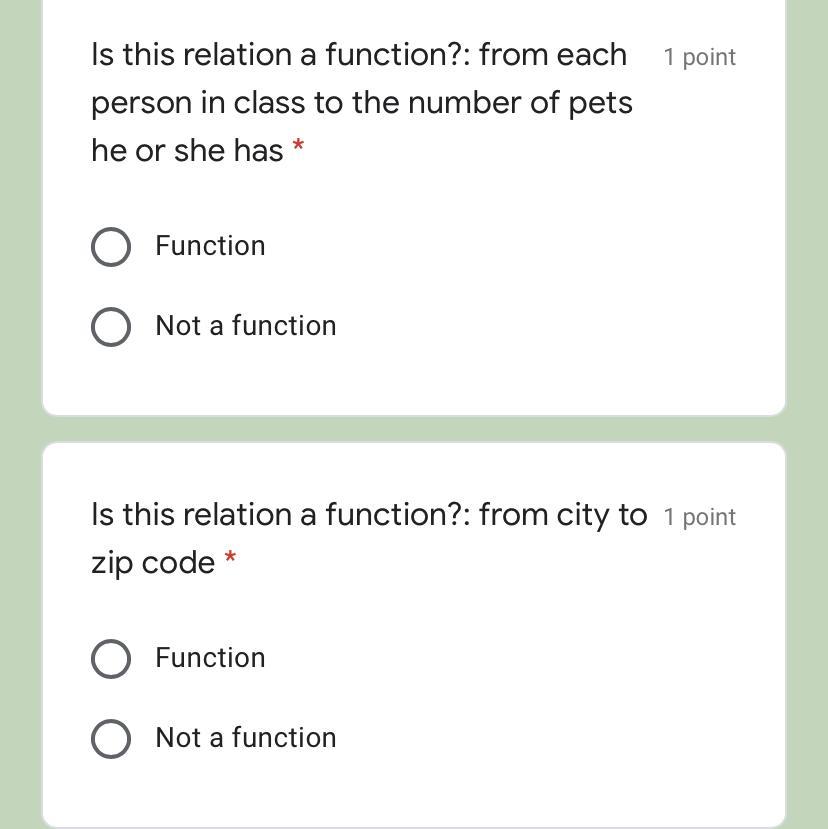Click the "1 point" label on zip code question
This screenshot has width=828, height=829.
(699, 517)
